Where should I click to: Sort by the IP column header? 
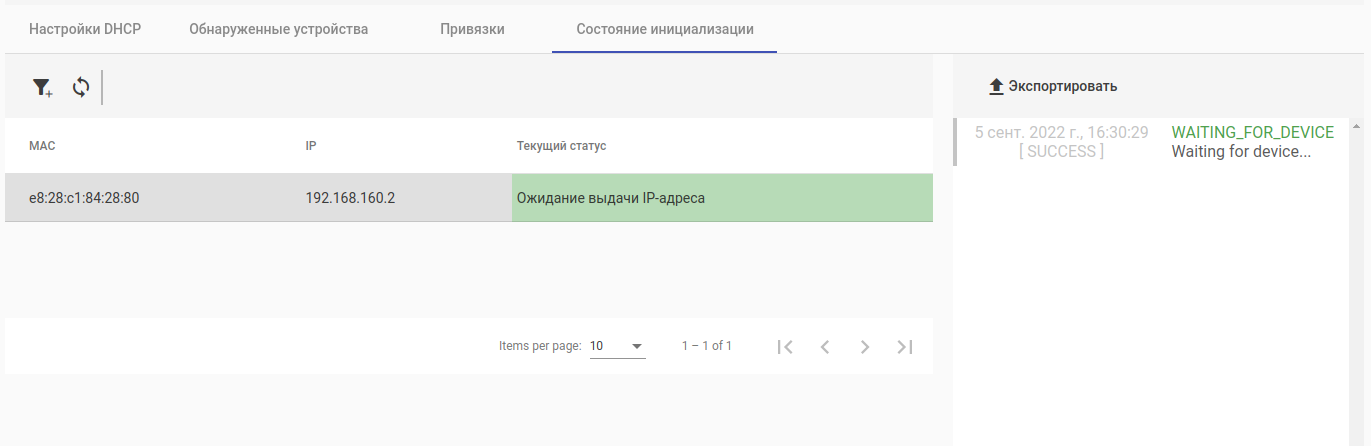(x=311, y=146)
